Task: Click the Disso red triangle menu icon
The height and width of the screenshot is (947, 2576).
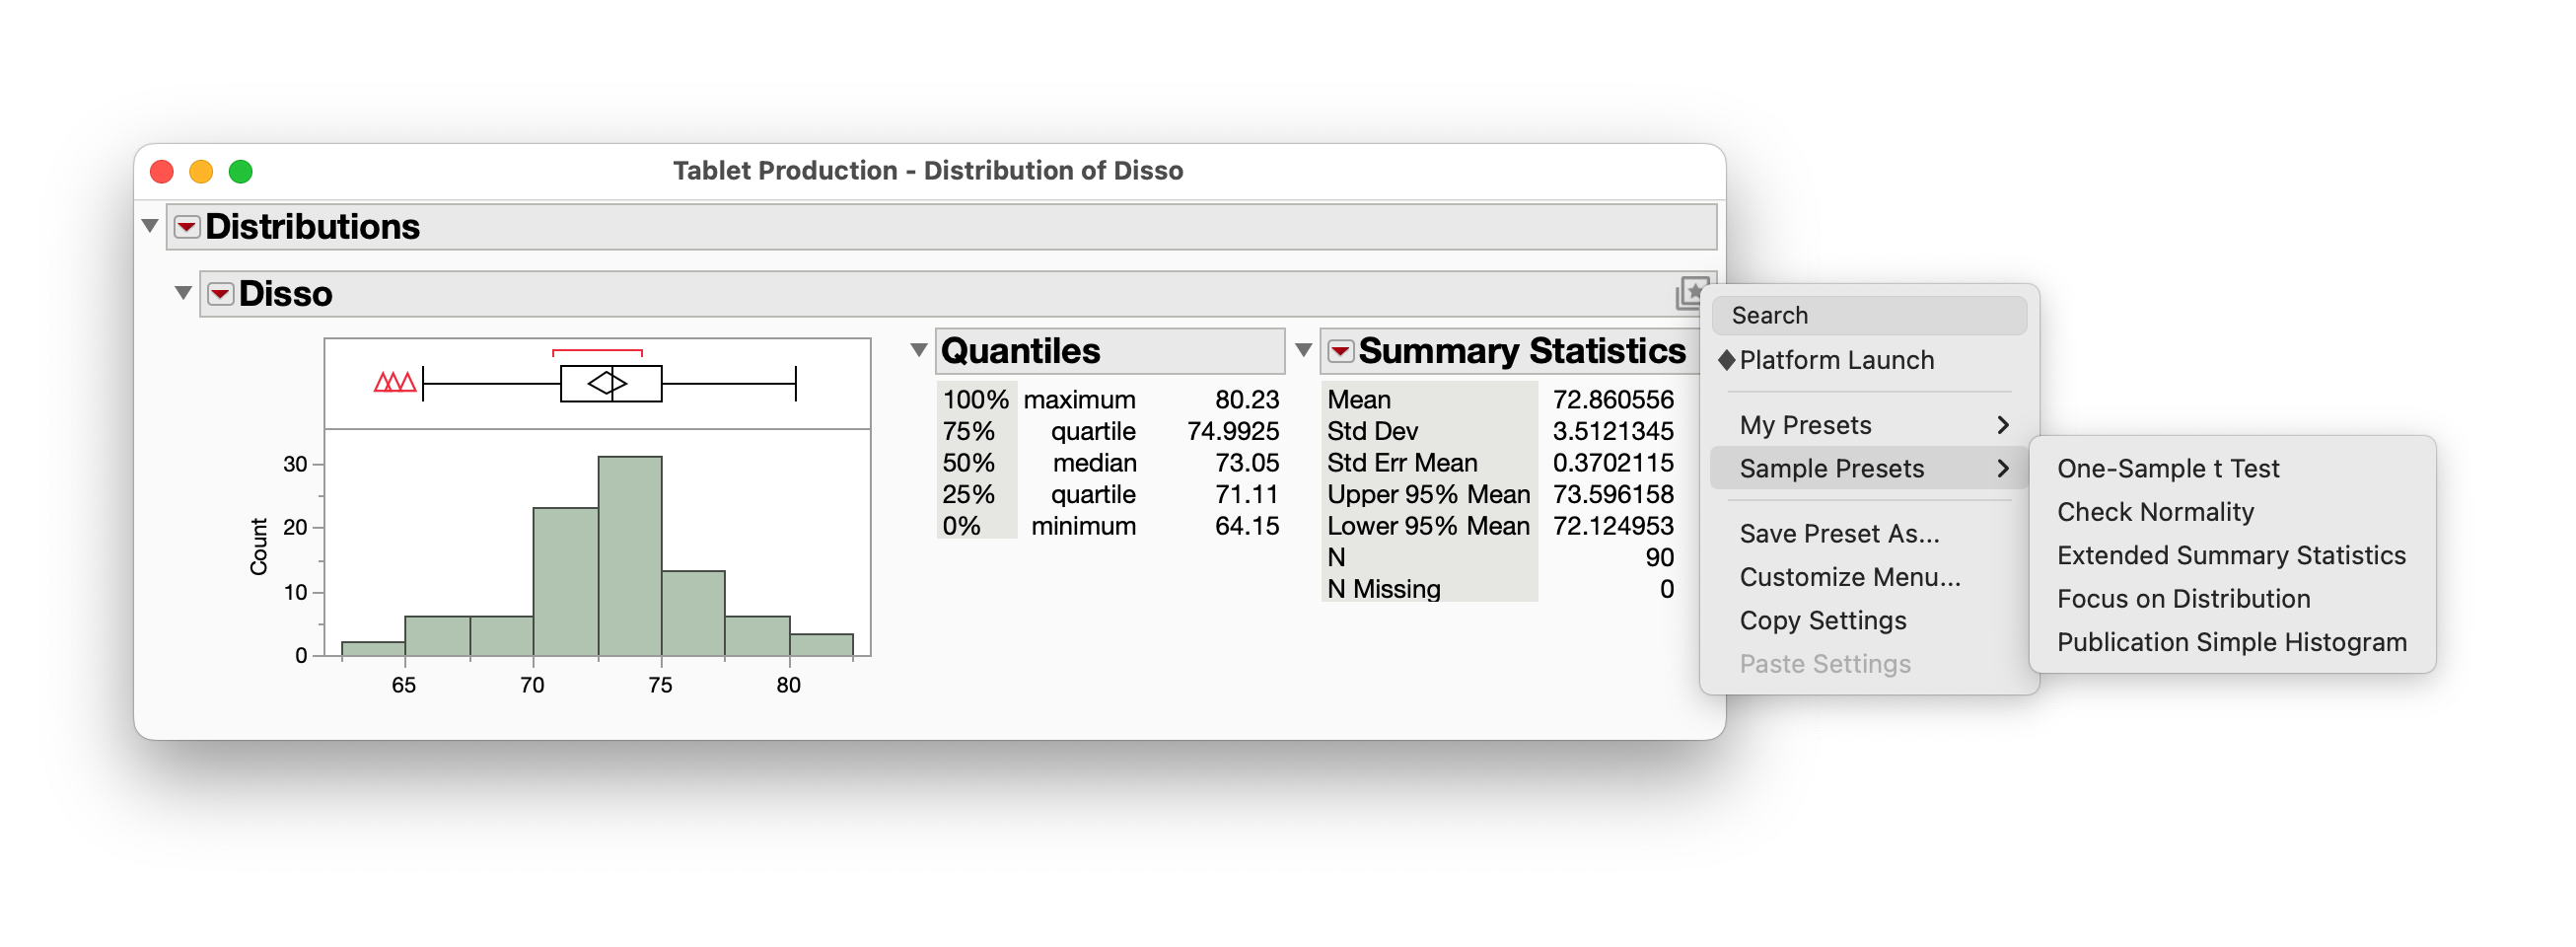Action: [x=220, y=294]
